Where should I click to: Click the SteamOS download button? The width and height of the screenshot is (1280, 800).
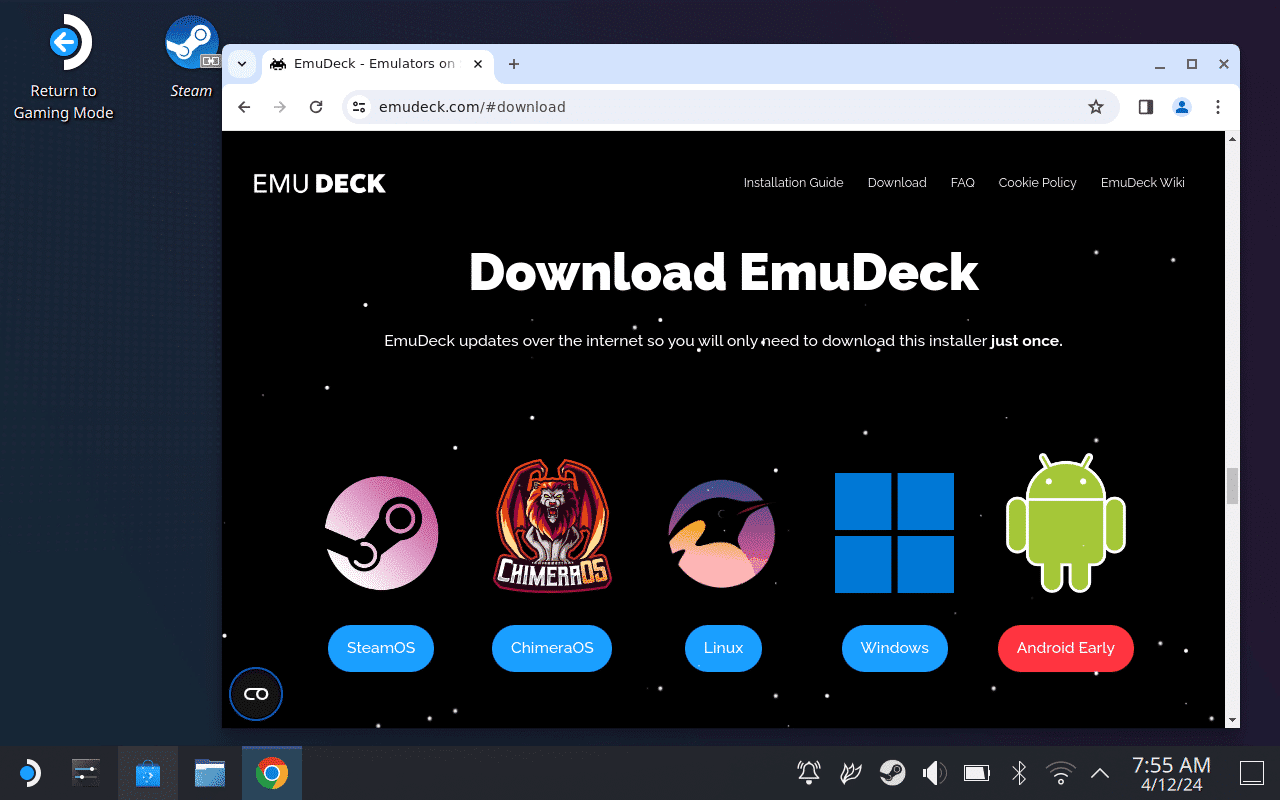pyautogui.click(x=381, y=648)
